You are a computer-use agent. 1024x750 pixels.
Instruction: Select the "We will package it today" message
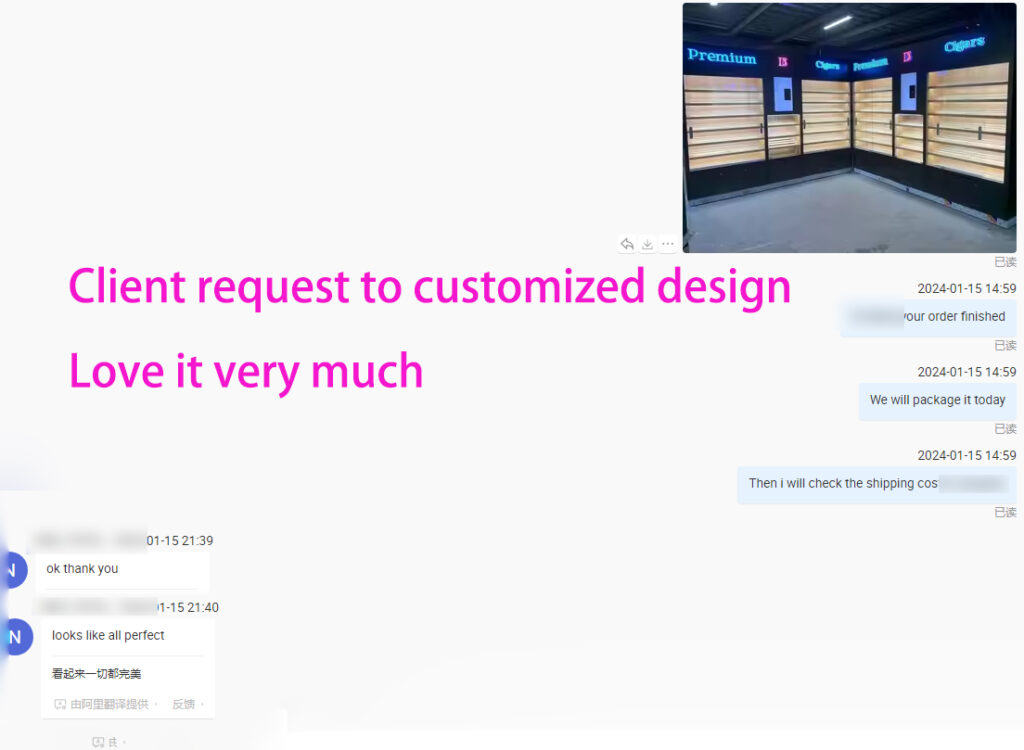click(937, 400)
